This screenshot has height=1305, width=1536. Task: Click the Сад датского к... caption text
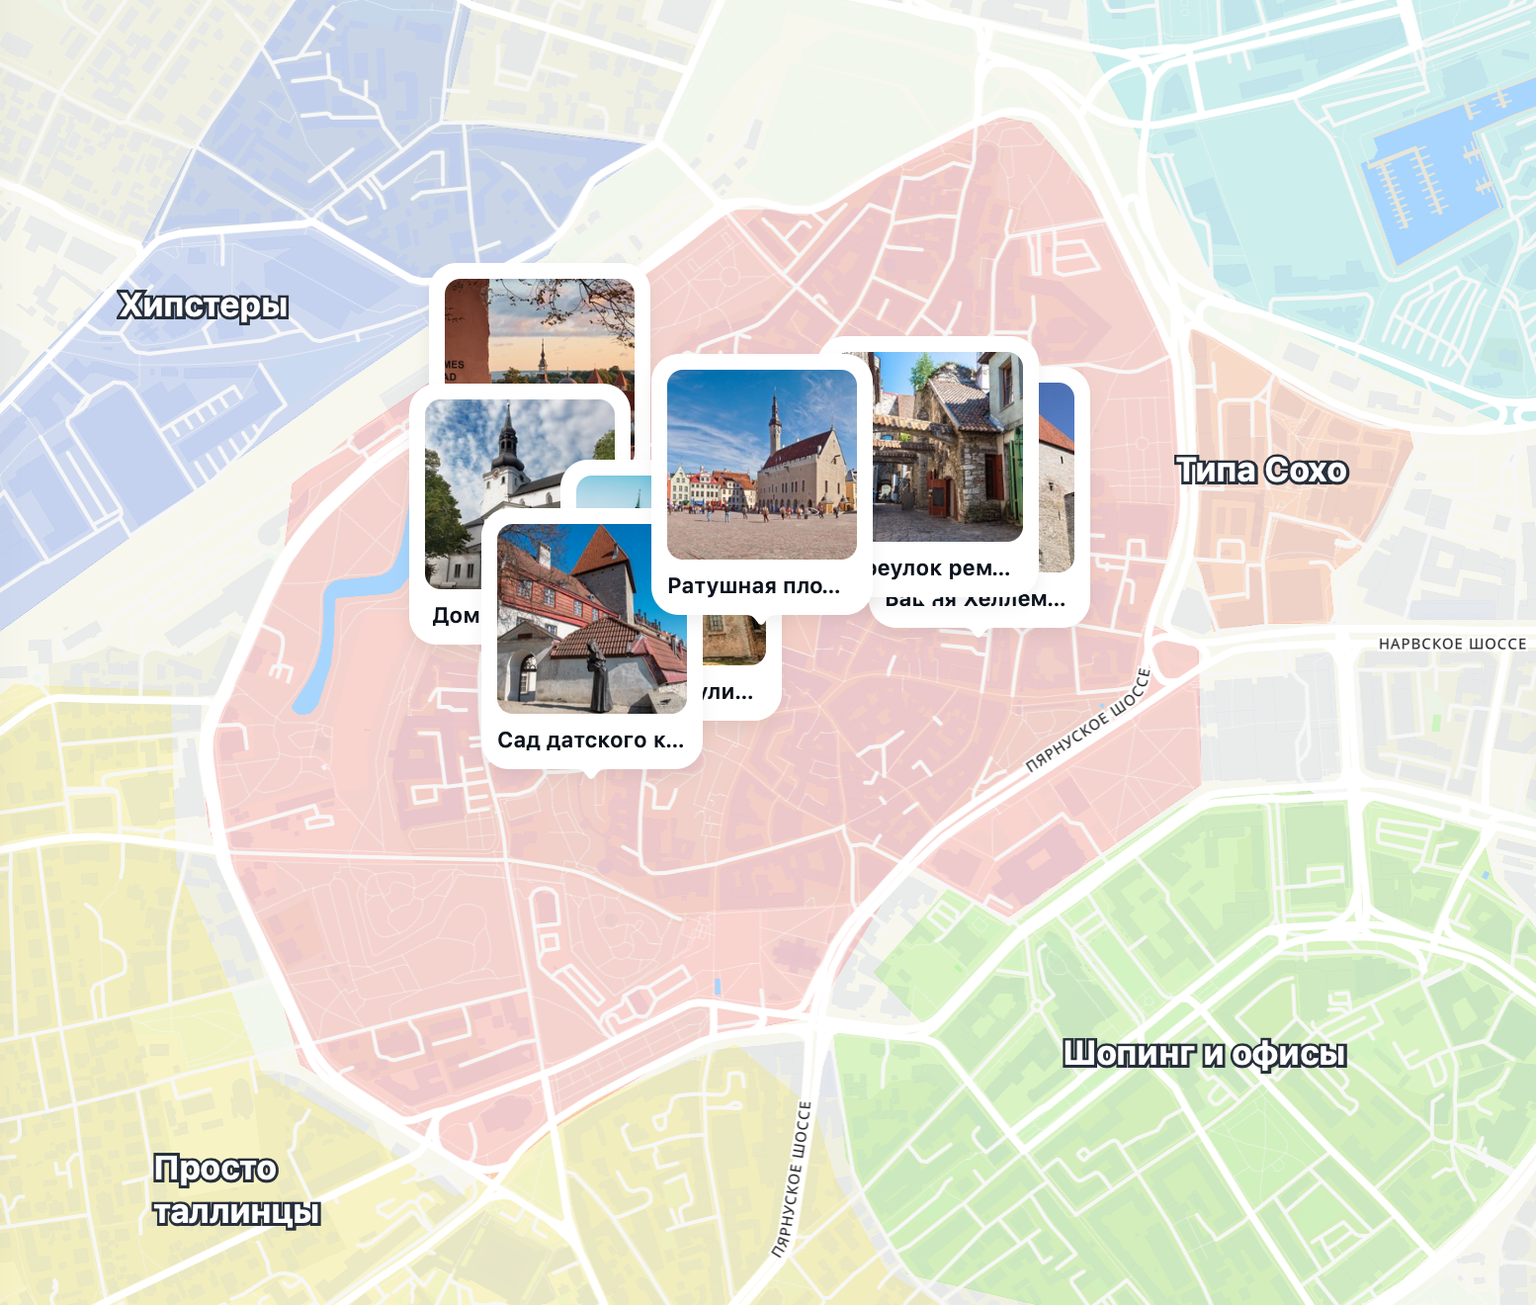591,740
